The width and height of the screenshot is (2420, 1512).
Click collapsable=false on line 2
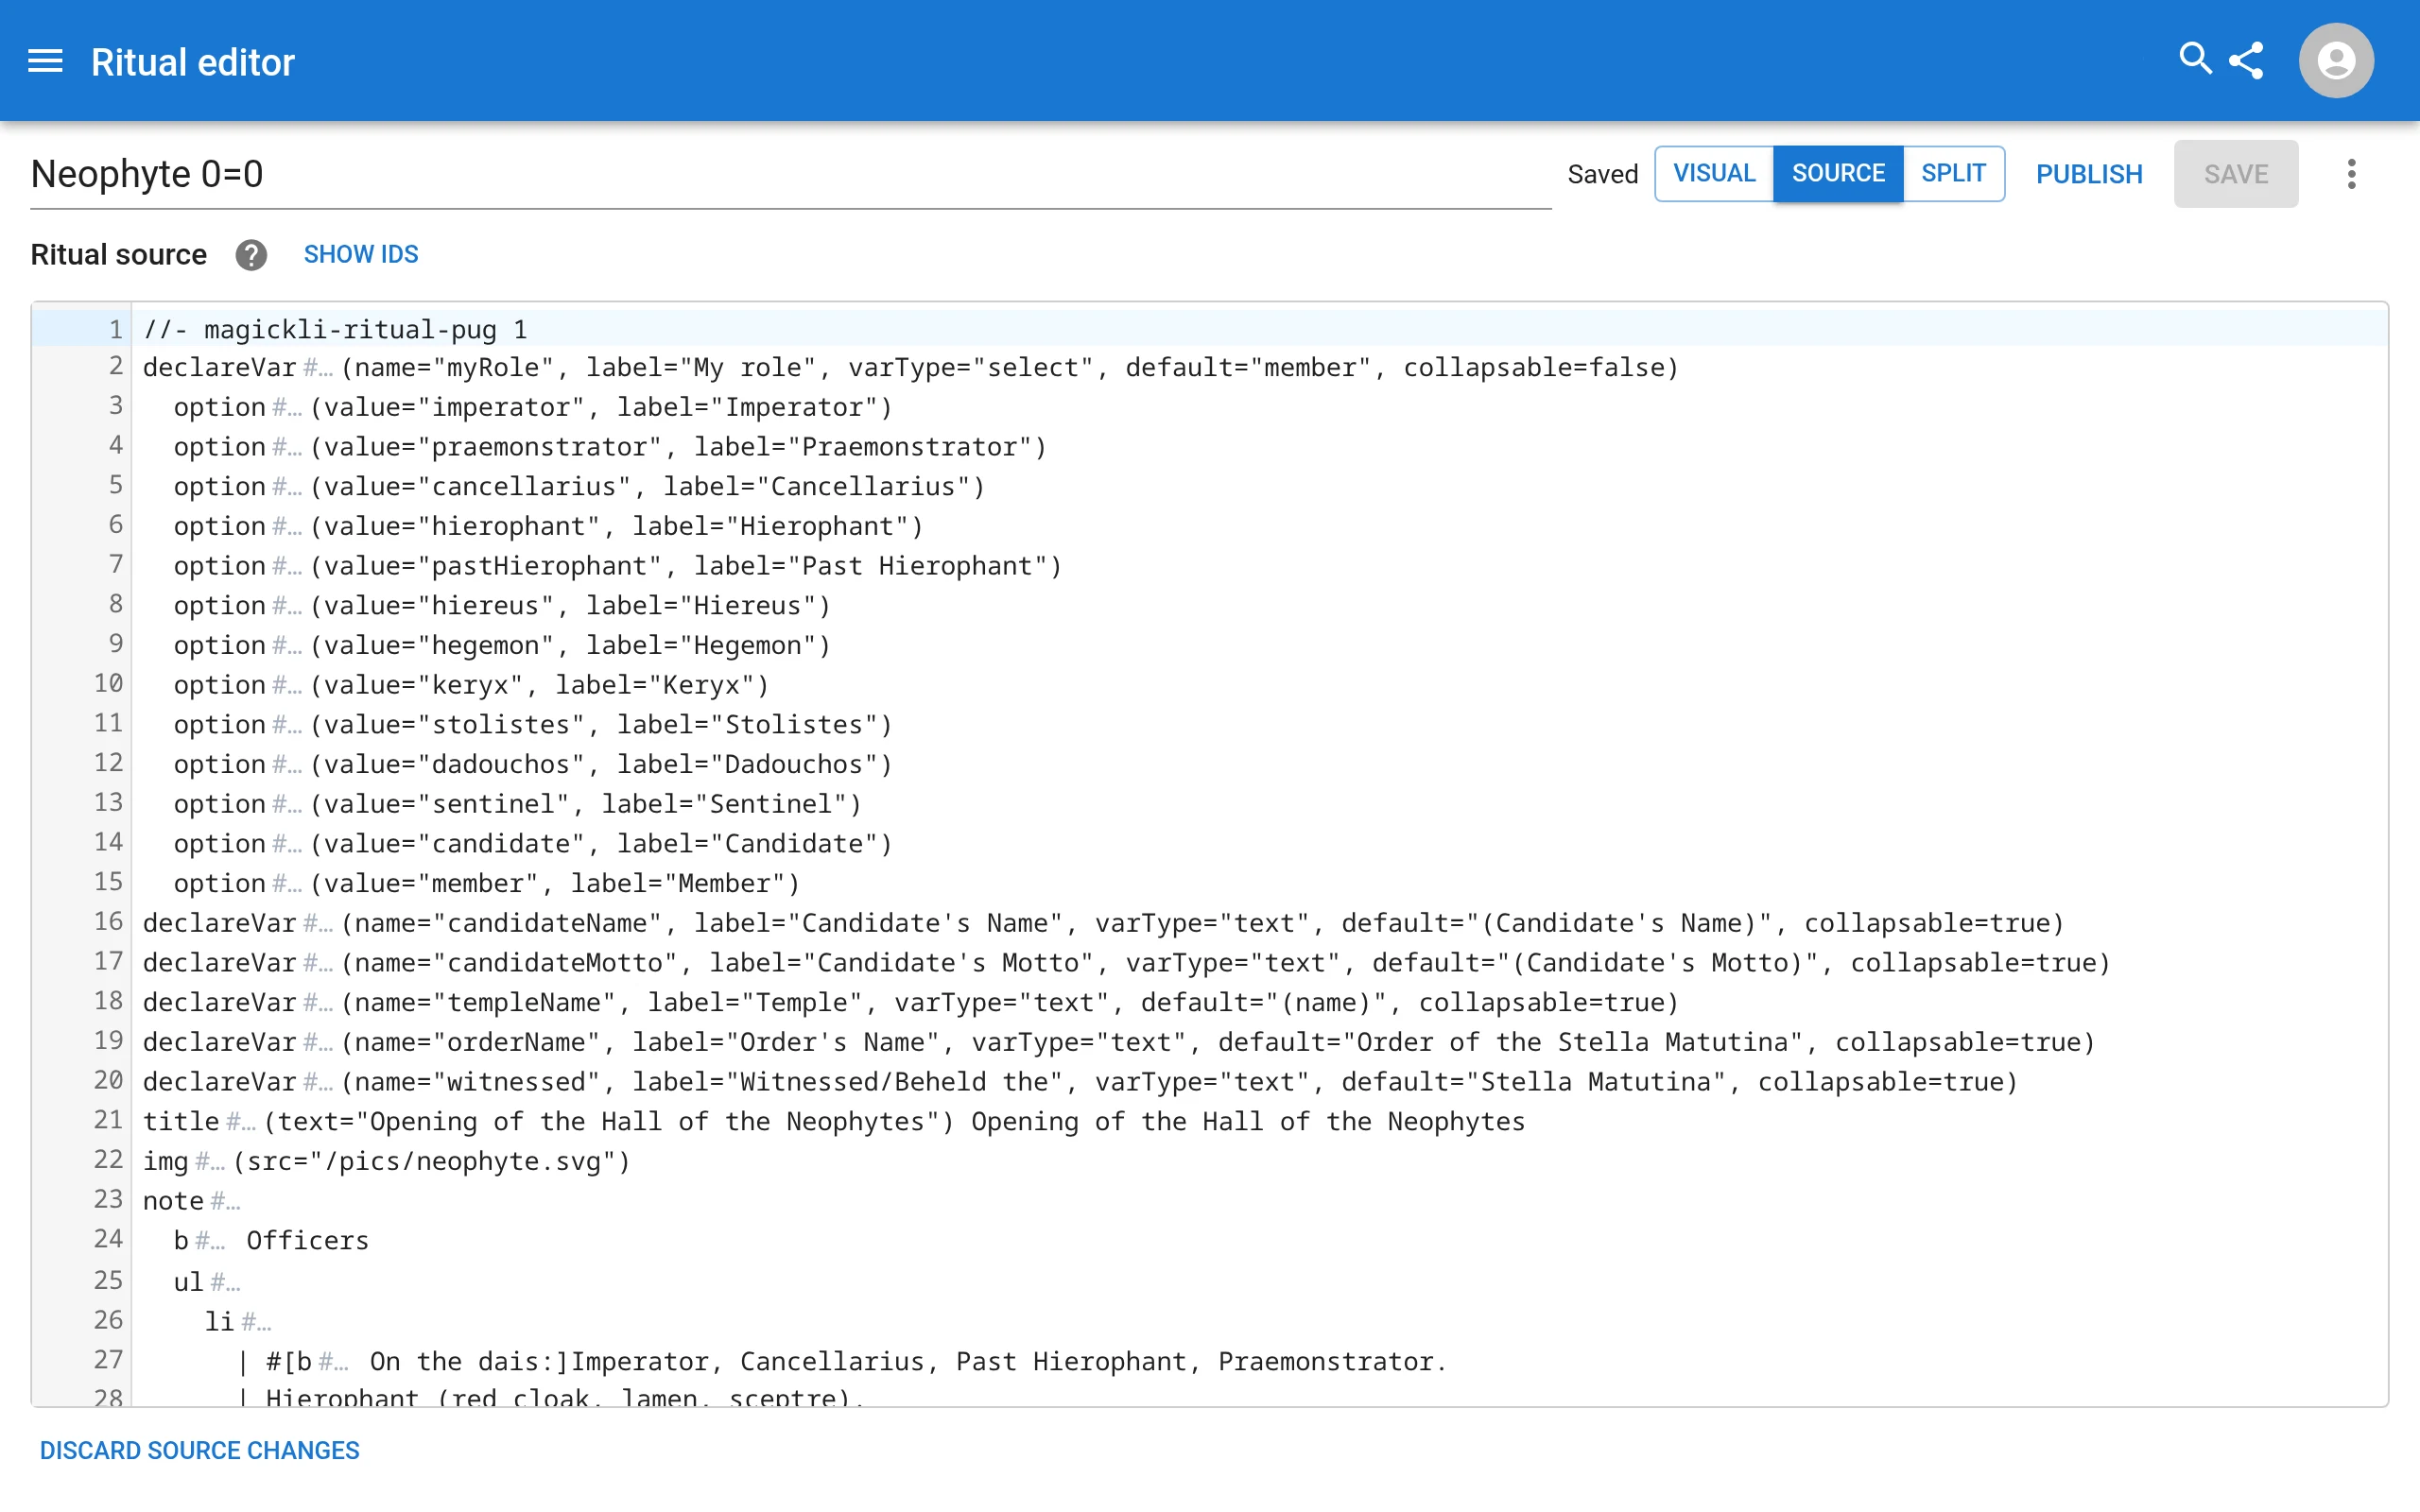1532,368
